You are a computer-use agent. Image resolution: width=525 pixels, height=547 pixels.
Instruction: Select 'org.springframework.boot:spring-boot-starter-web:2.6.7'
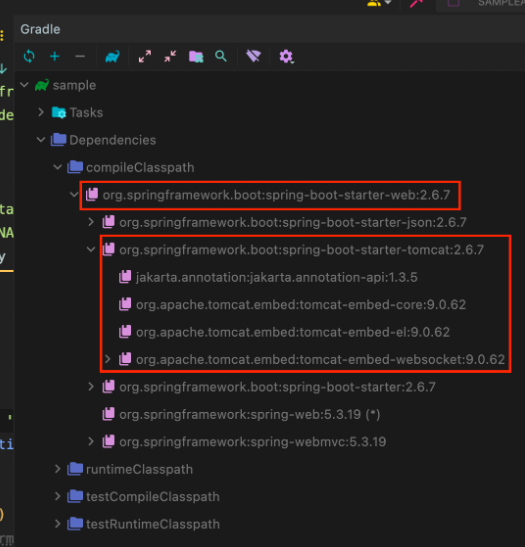tap(276, 195)
